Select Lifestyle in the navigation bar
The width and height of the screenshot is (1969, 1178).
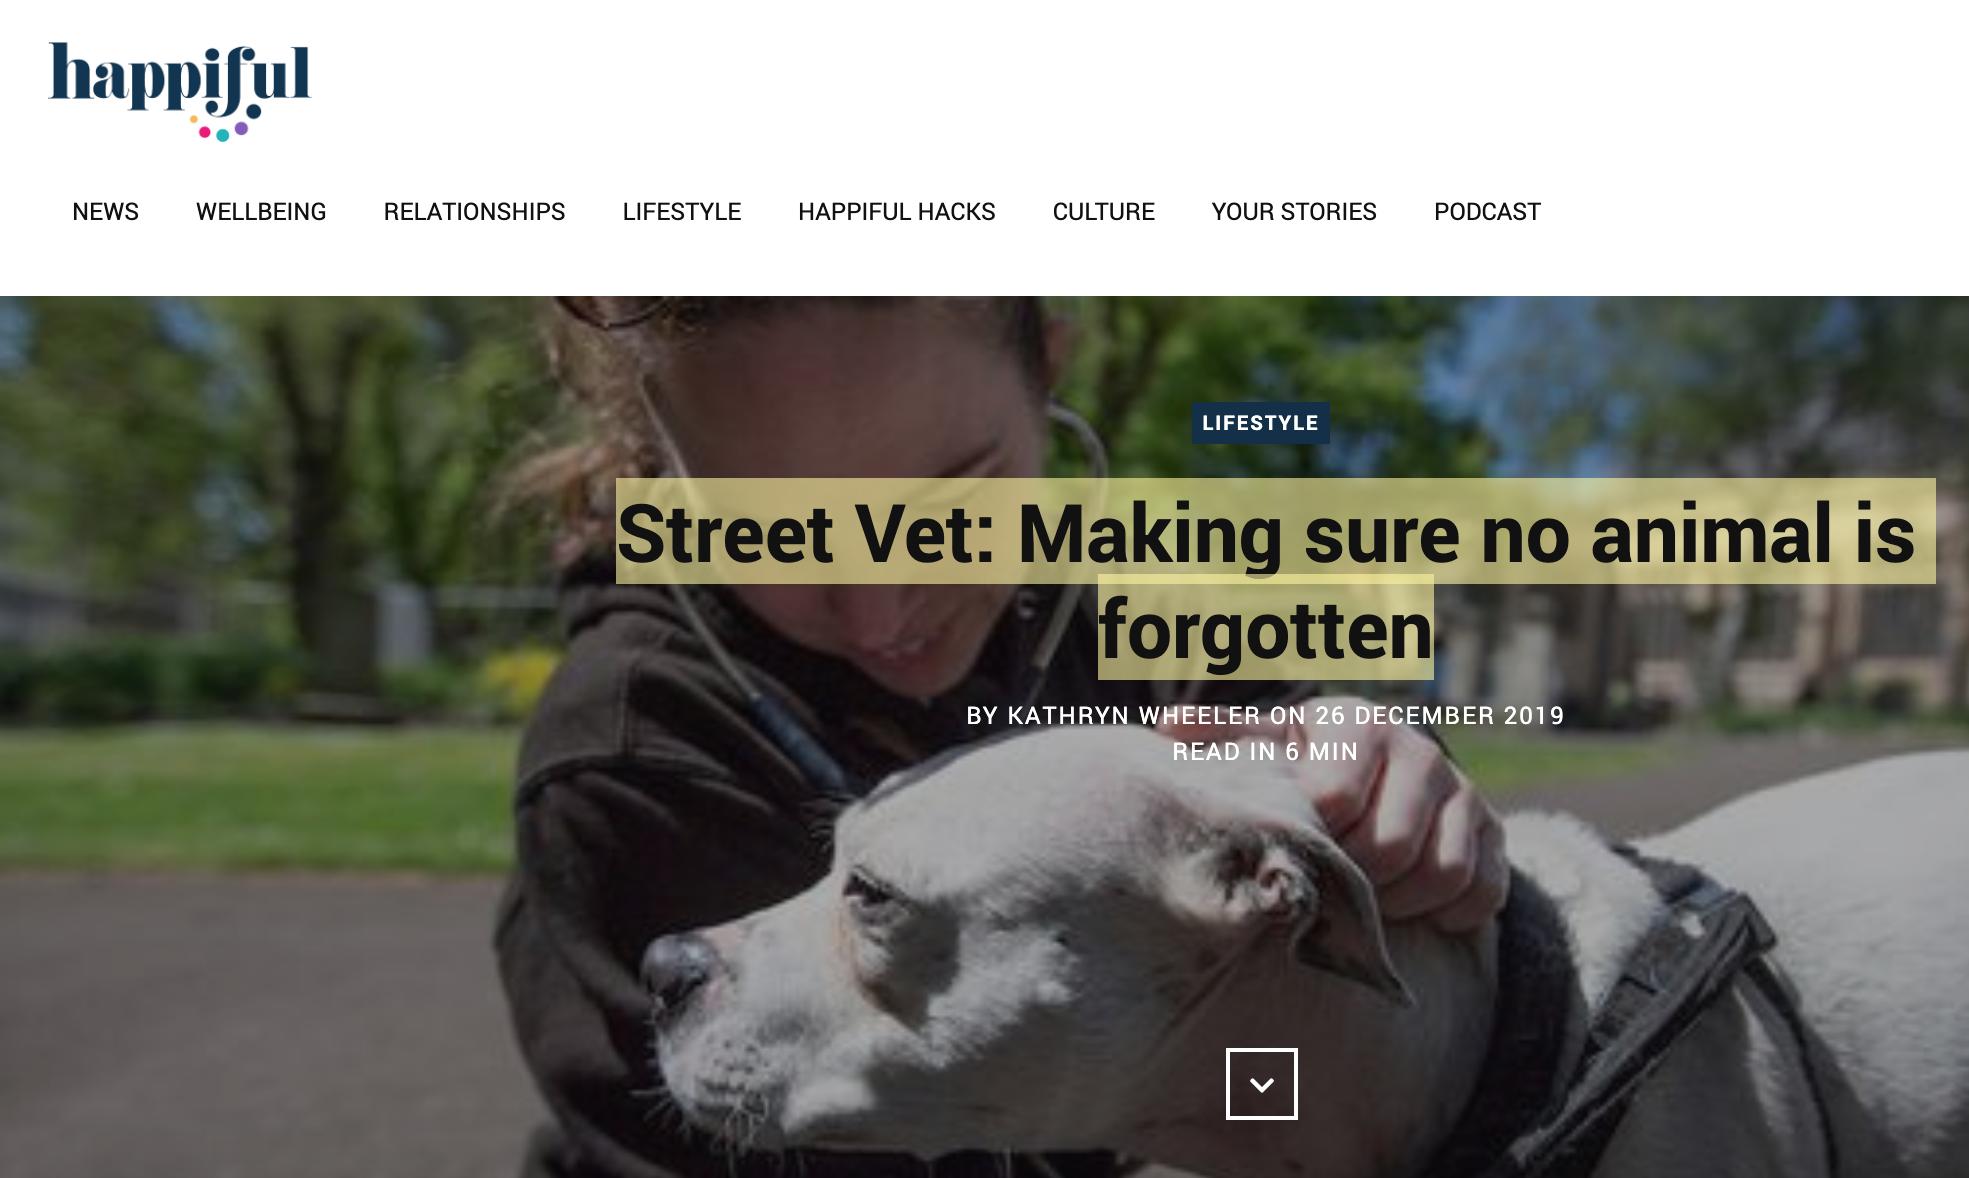point(681,212)
